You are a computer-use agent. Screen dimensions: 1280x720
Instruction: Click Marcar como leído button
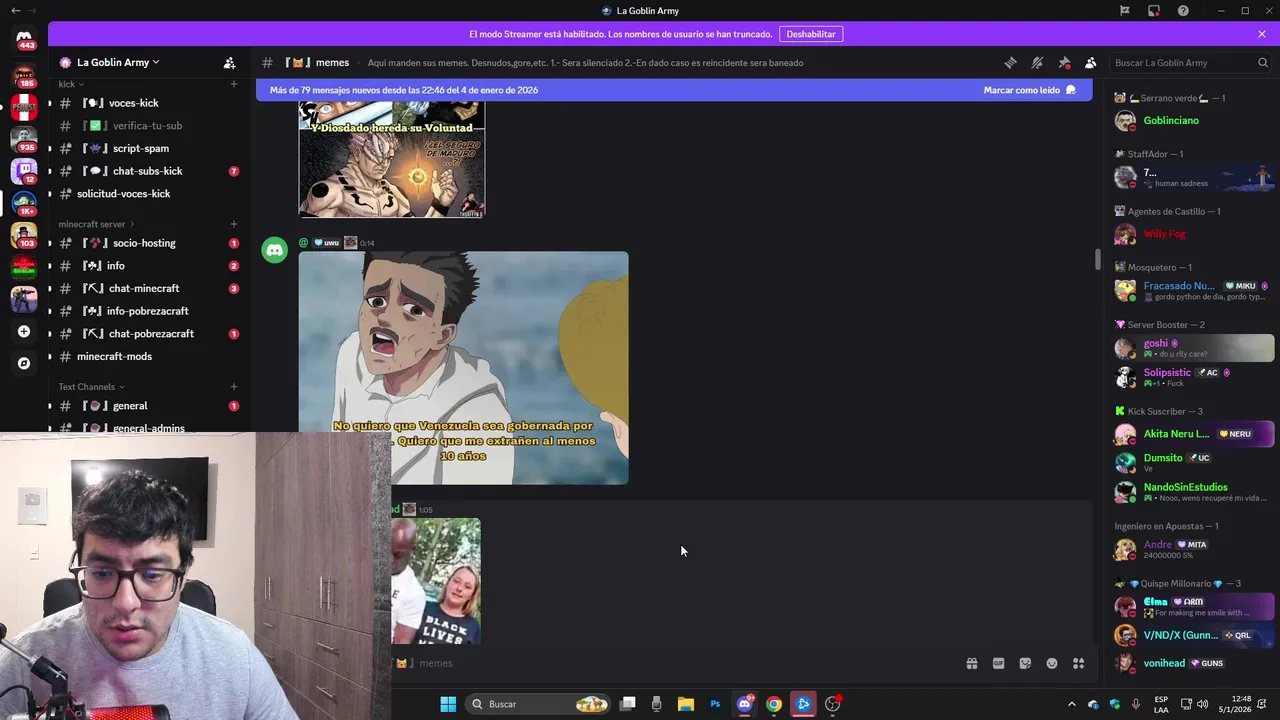(x=1030, y=90)
